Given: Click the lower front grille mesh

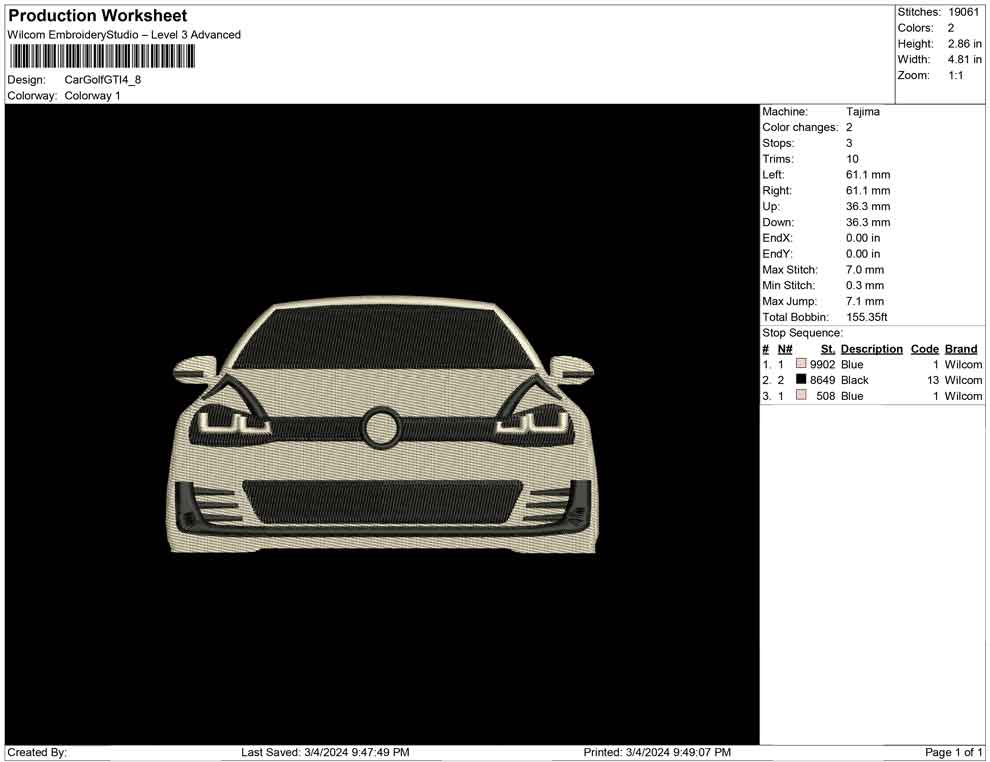Looking at the screenshot, I should [x=382, y=501].
